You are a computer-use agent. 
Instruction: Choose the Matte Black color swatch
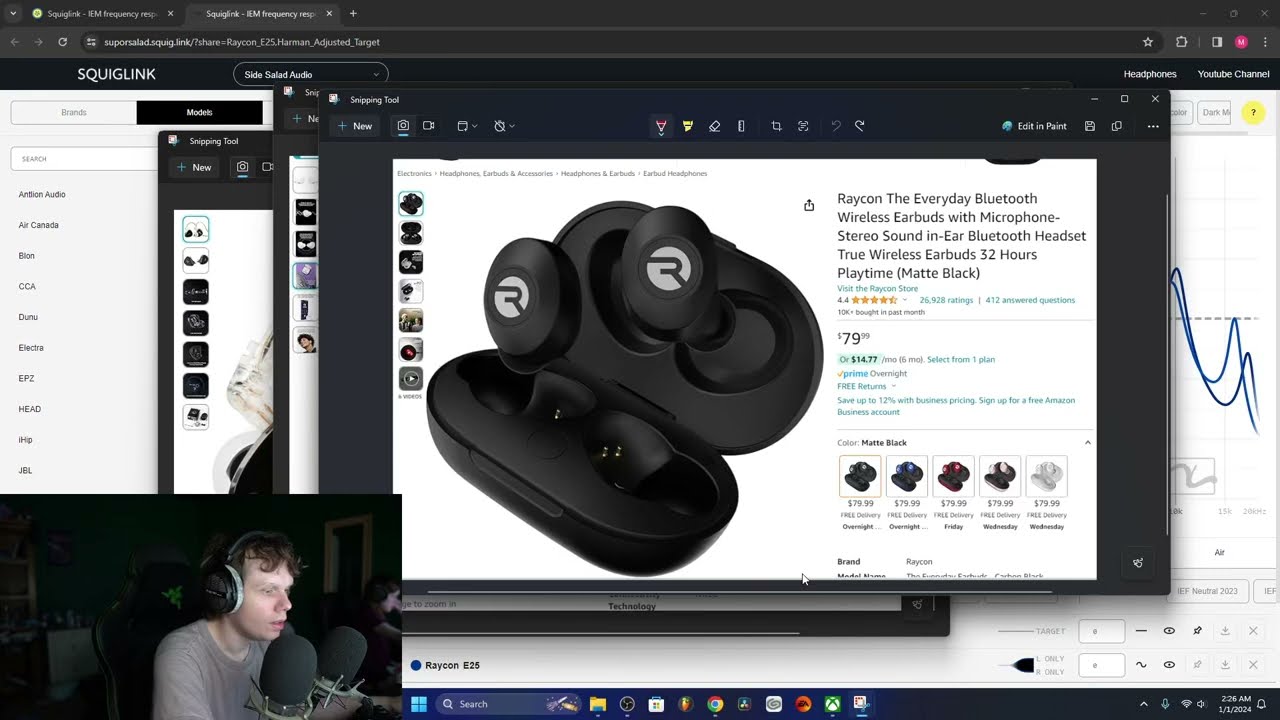[860, 476]
